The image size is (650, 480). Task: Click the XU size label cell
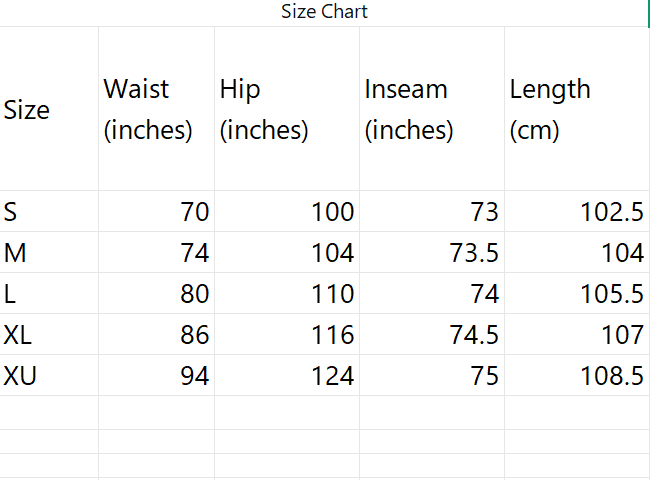click(49, 376)
